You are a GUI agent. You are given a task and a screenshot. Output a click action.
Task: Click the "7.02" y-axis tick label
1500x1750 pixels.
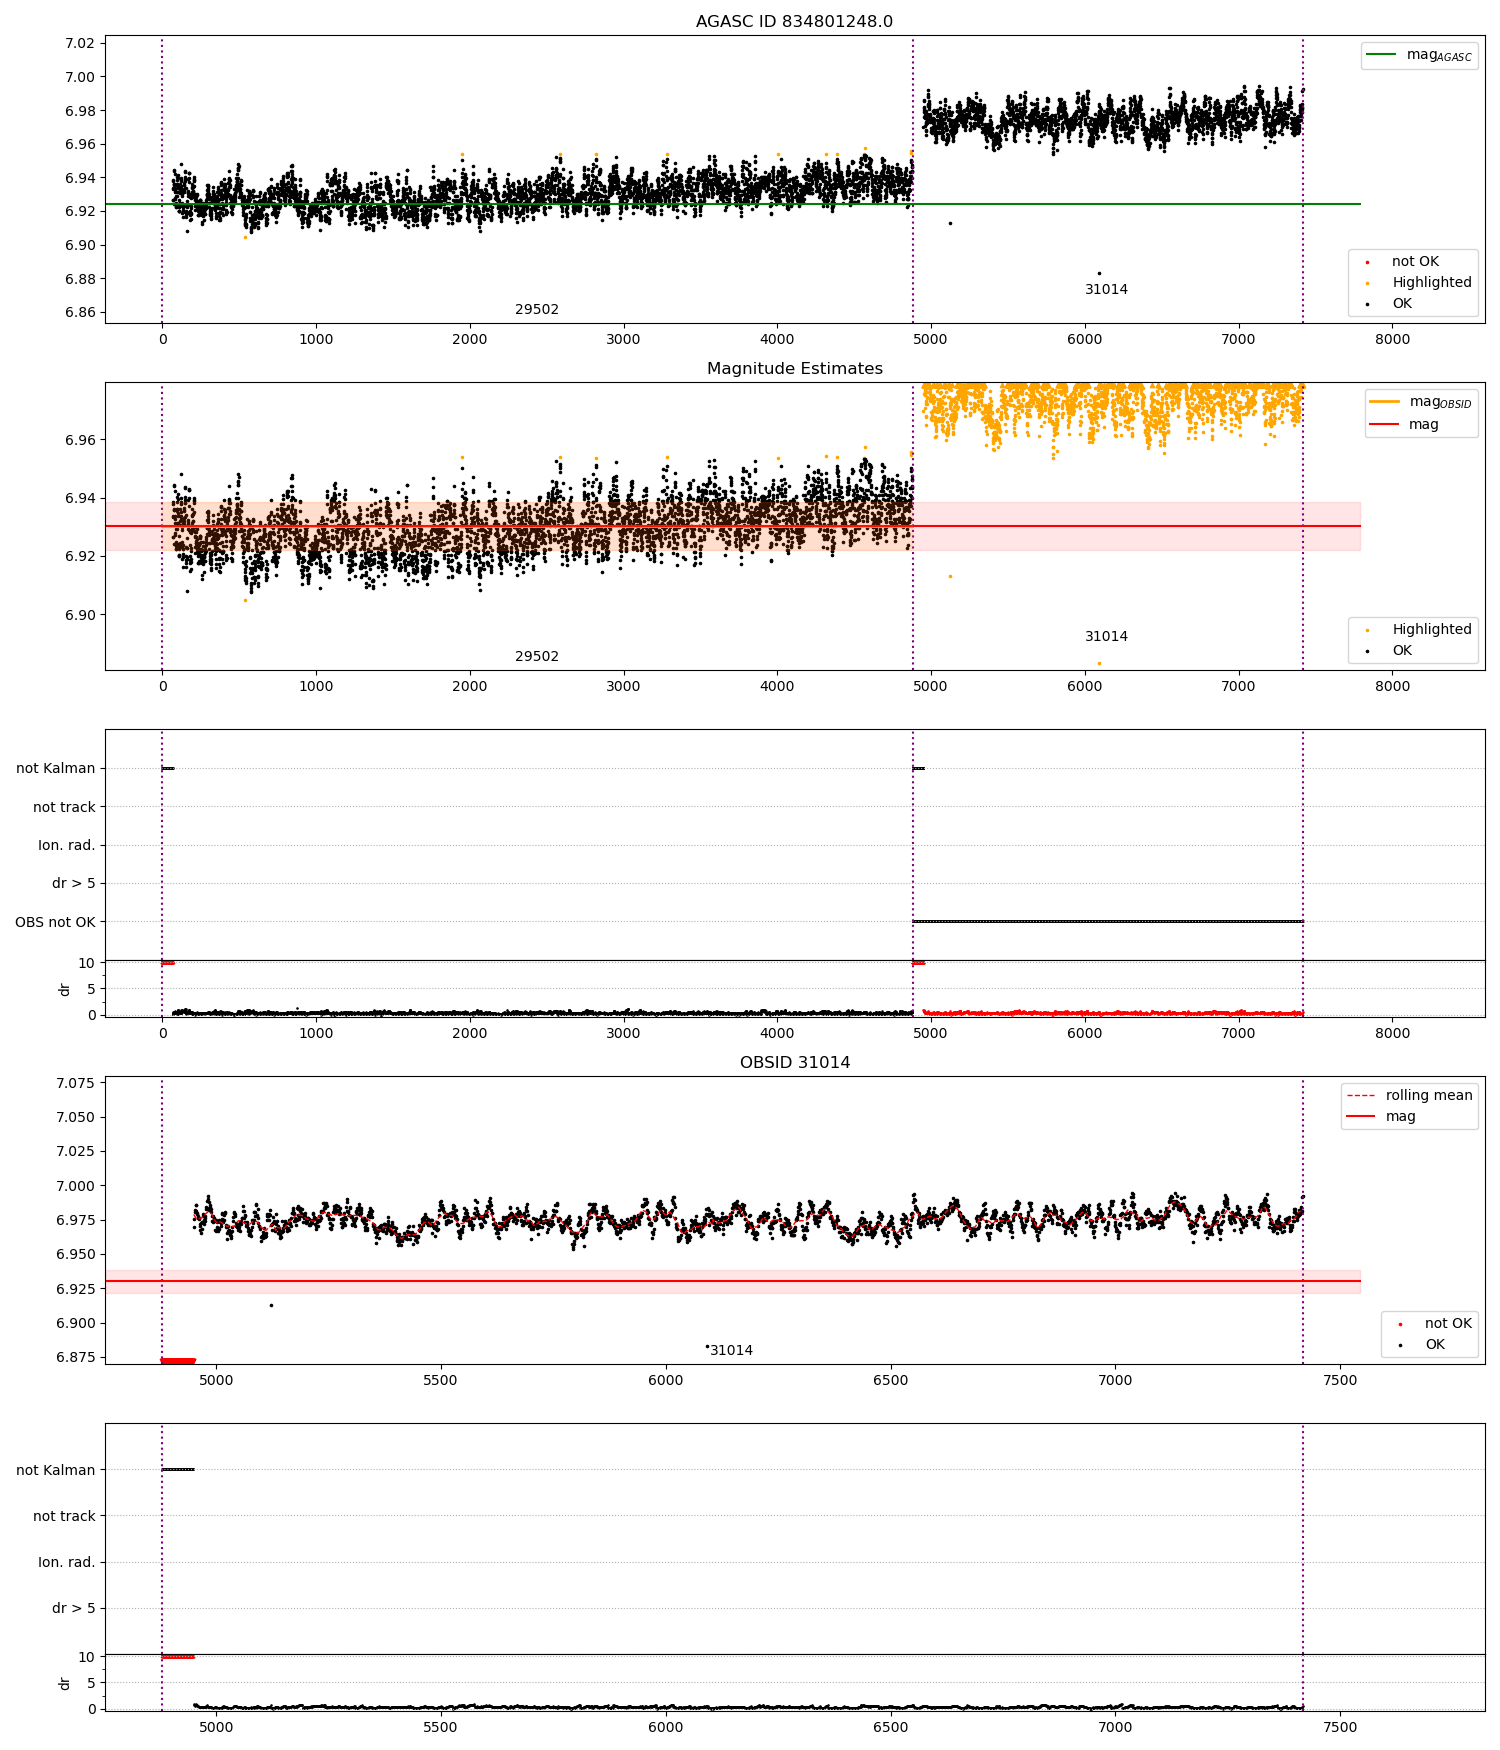(x=80, y=43)
